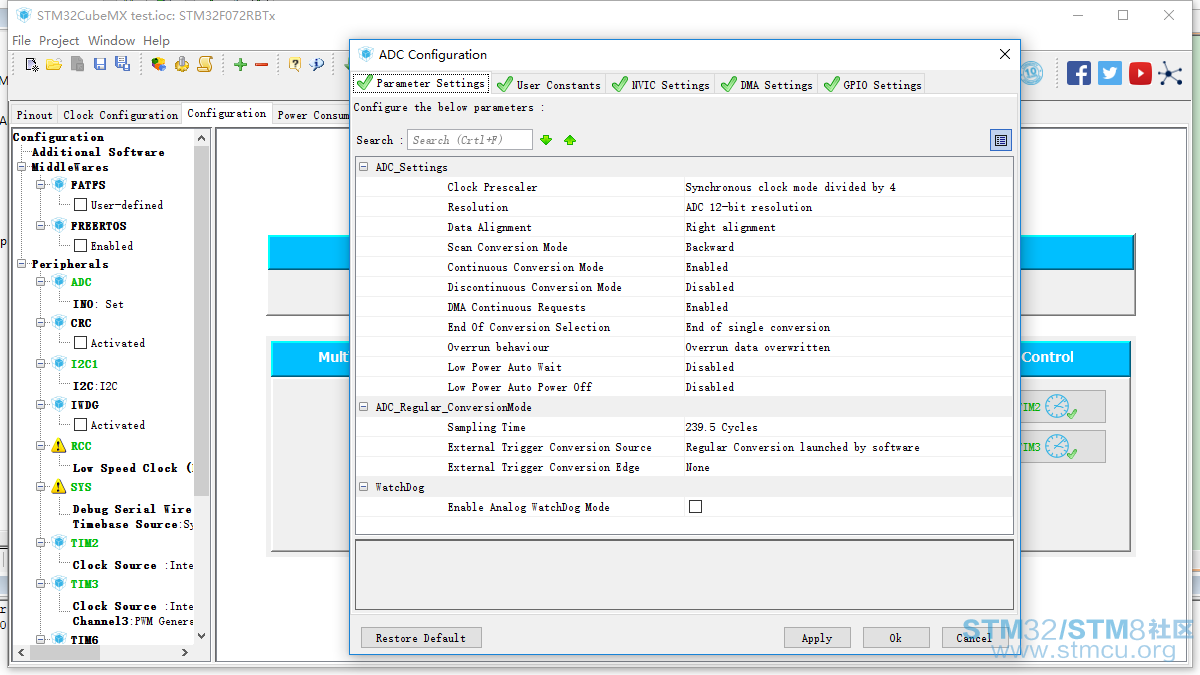Click the green plus toolbar icon
This screenshot has height=675, width=1200.
click(x=240, y=64)
